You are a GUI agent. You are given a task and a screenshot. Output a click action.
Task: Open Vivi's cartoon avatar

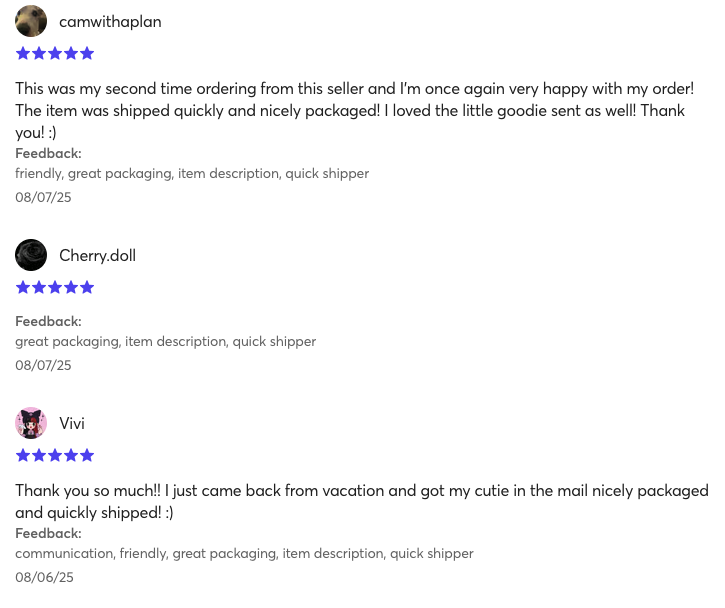31,423
